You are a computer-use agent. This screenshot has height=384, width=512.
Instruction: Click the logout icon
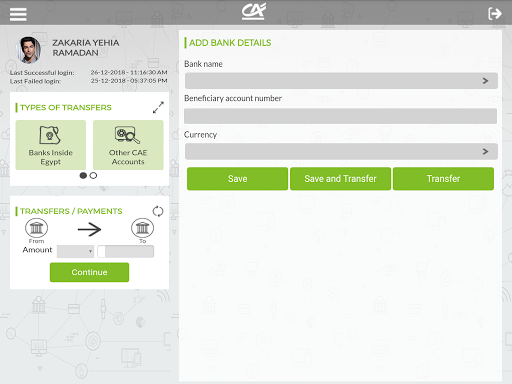[495, 14]
